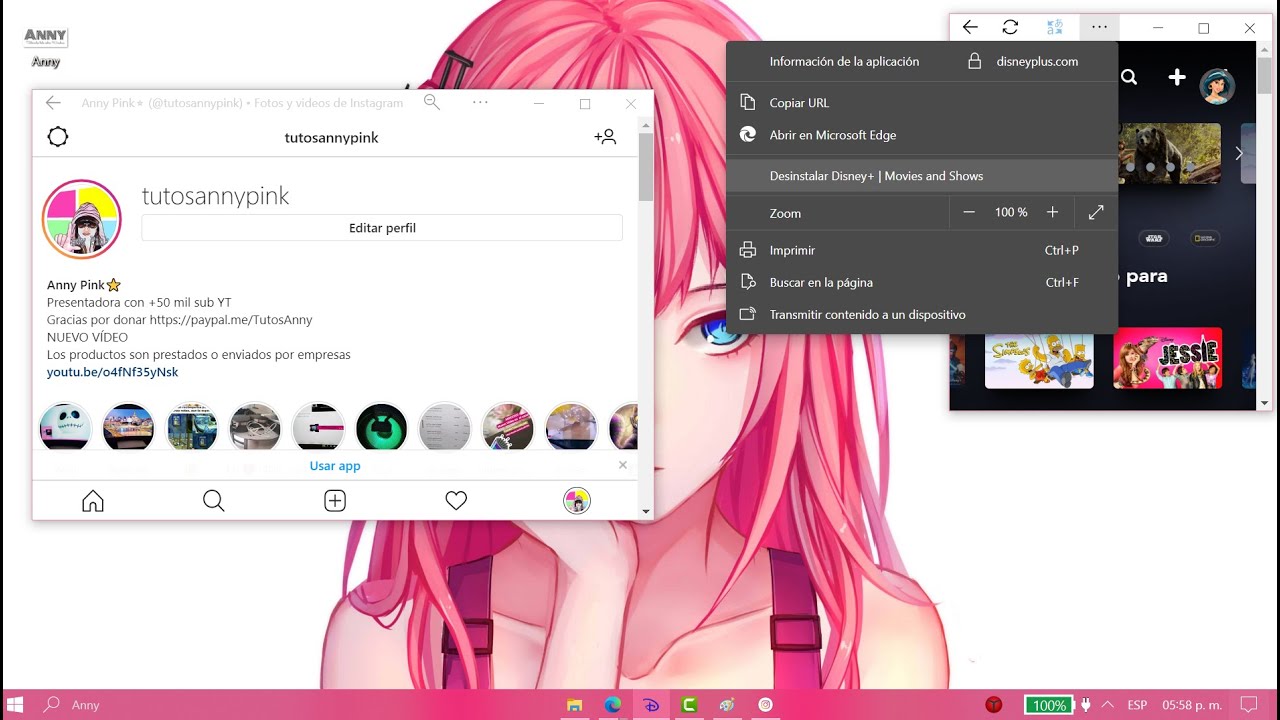Create new Instagram post plus icon
The height and width of the screenshot is (720, 1280).
(x=335, y=501)
